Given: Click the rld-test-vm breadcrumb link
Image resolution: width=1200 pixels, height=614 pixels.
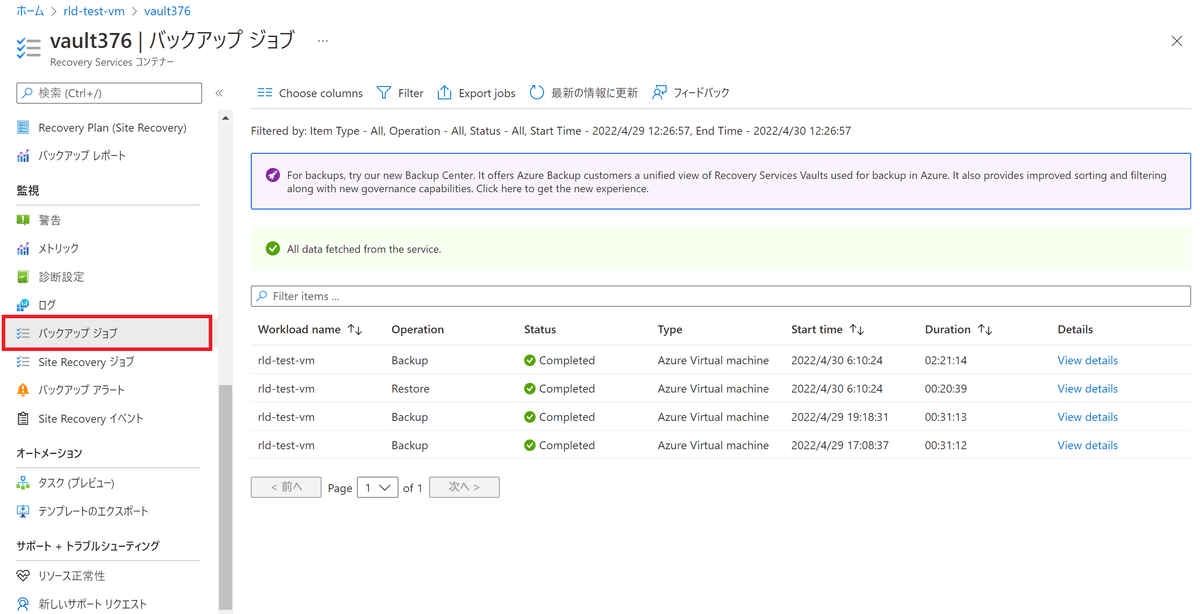Looking at the screenshot, I should [93, 11].
